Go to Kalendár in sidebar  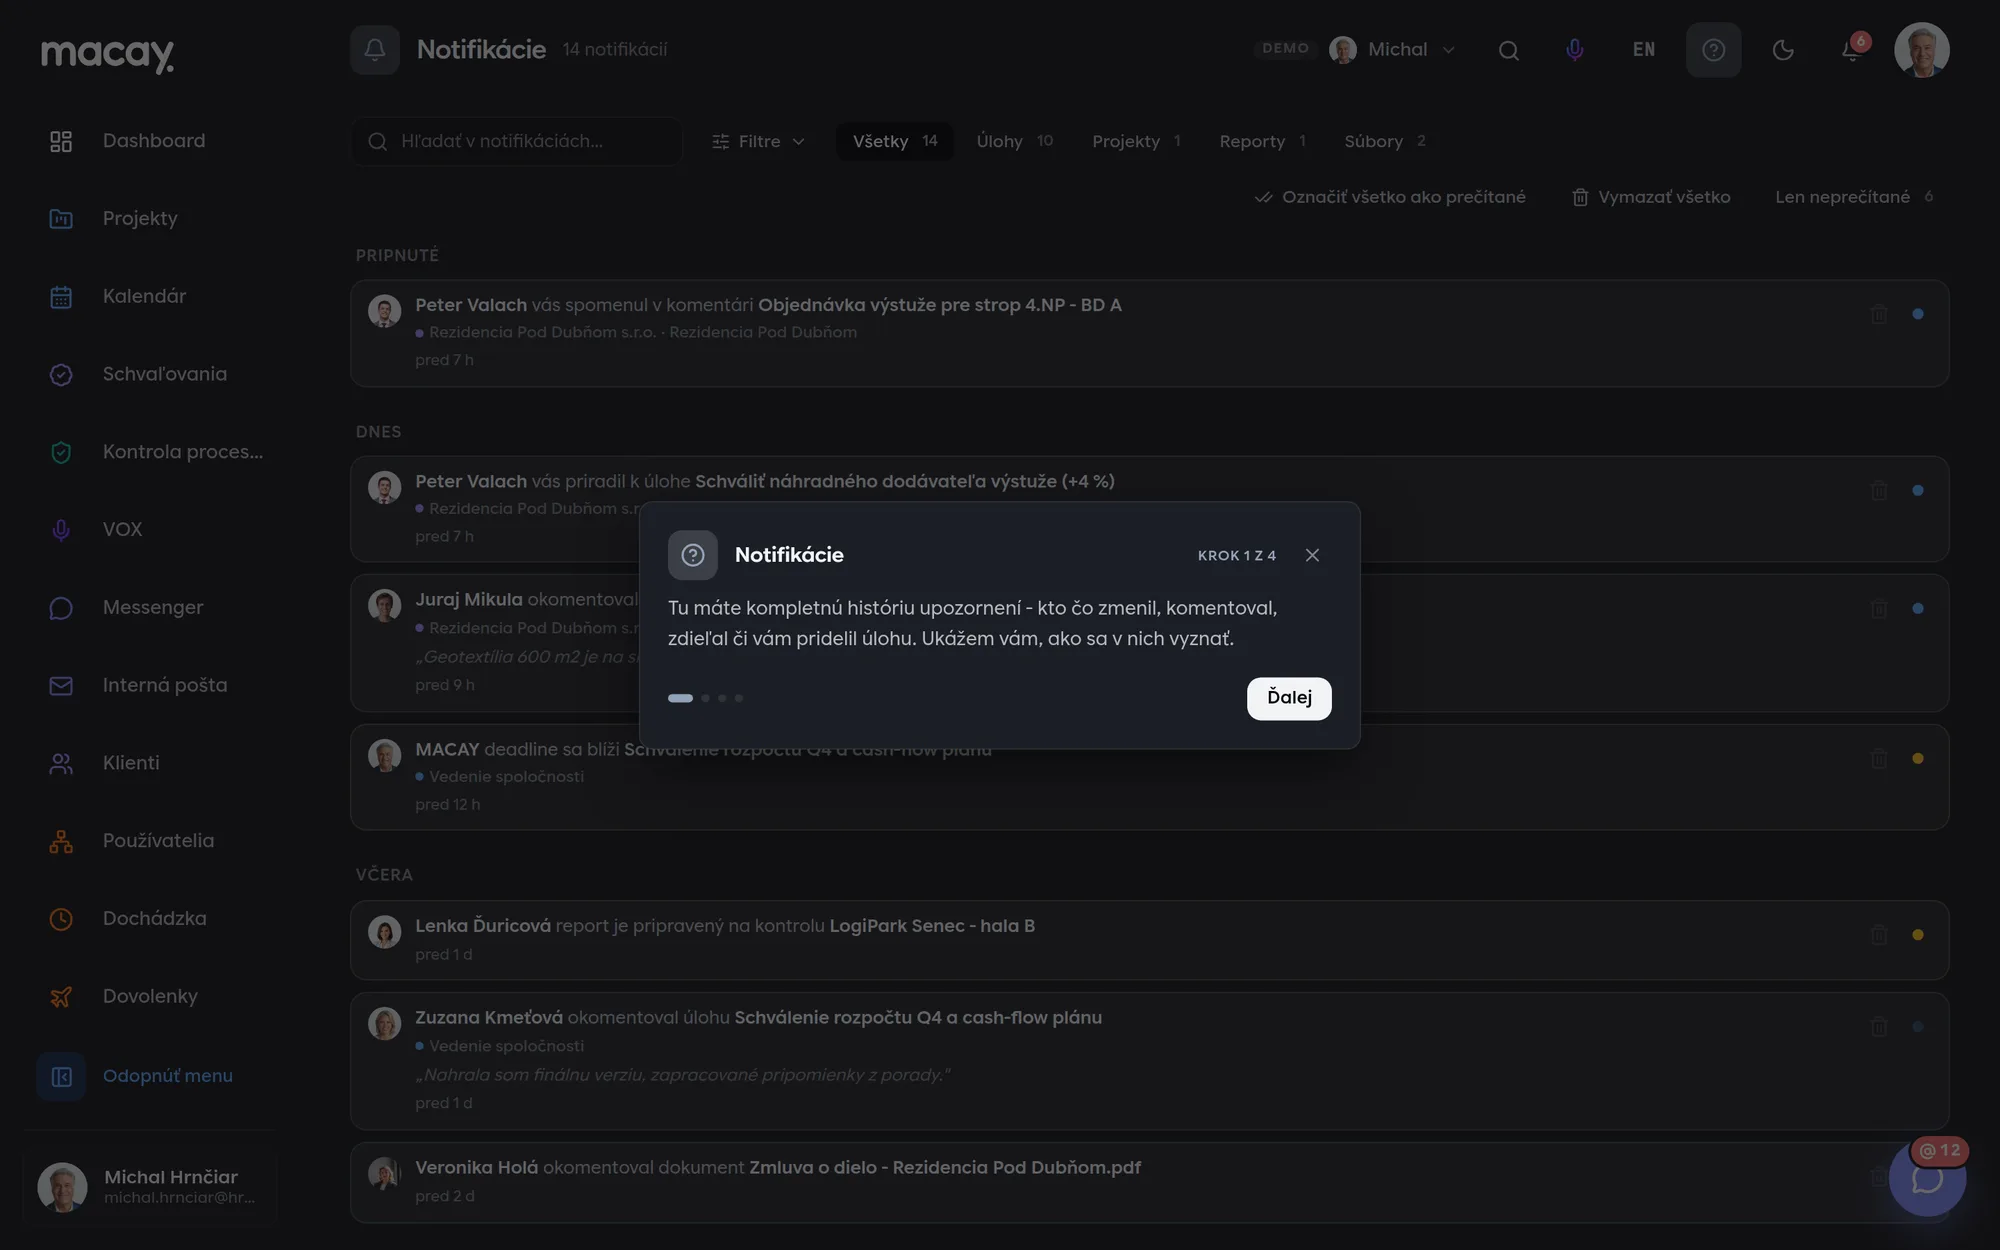point(150,297)
